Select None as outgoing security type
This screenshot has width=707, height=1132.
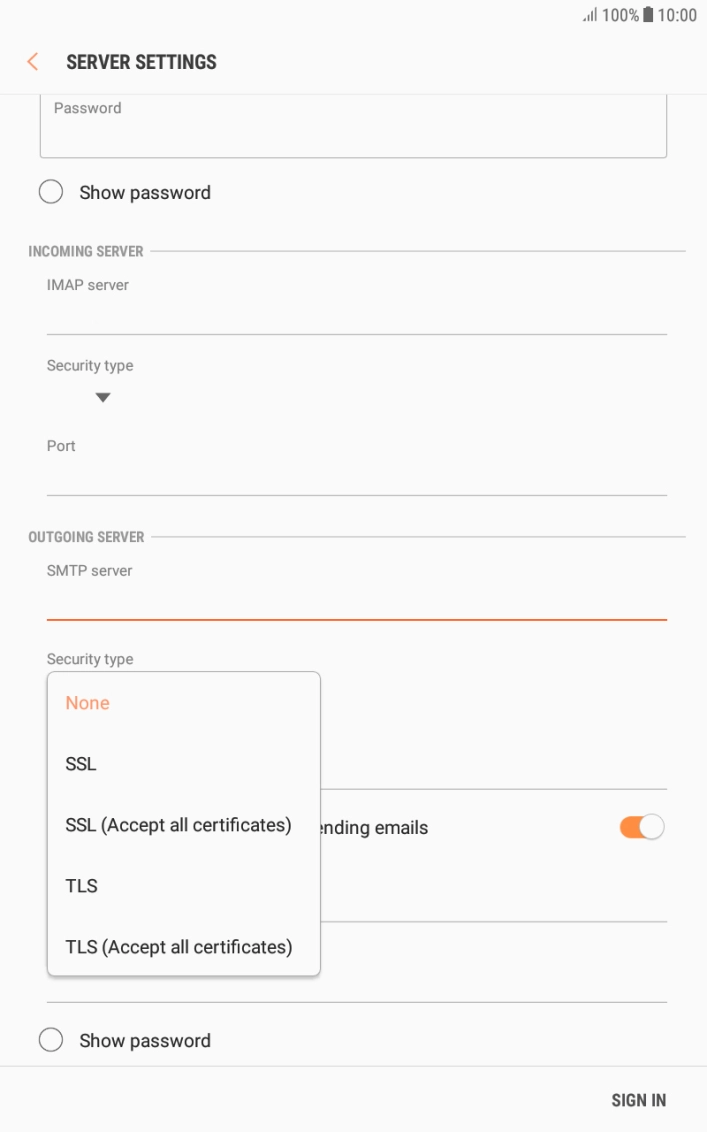click(x=87, y=703)
